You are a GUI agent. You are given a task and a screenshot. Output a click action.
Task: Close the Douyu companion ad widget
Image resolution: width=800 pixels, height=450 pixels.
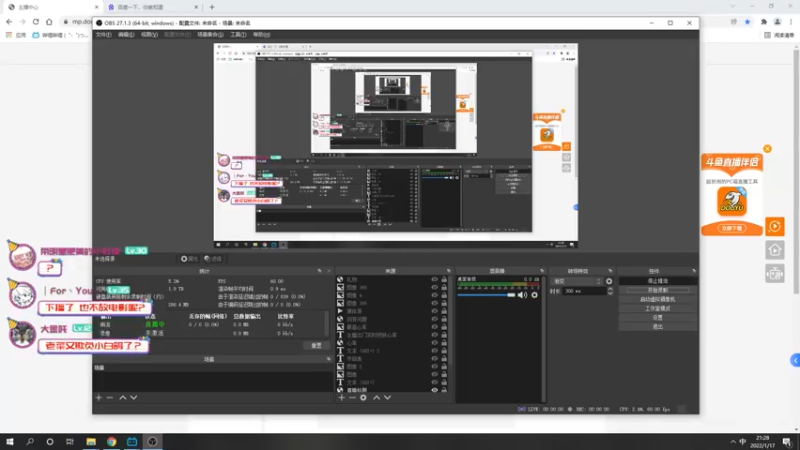click(767, 149)
